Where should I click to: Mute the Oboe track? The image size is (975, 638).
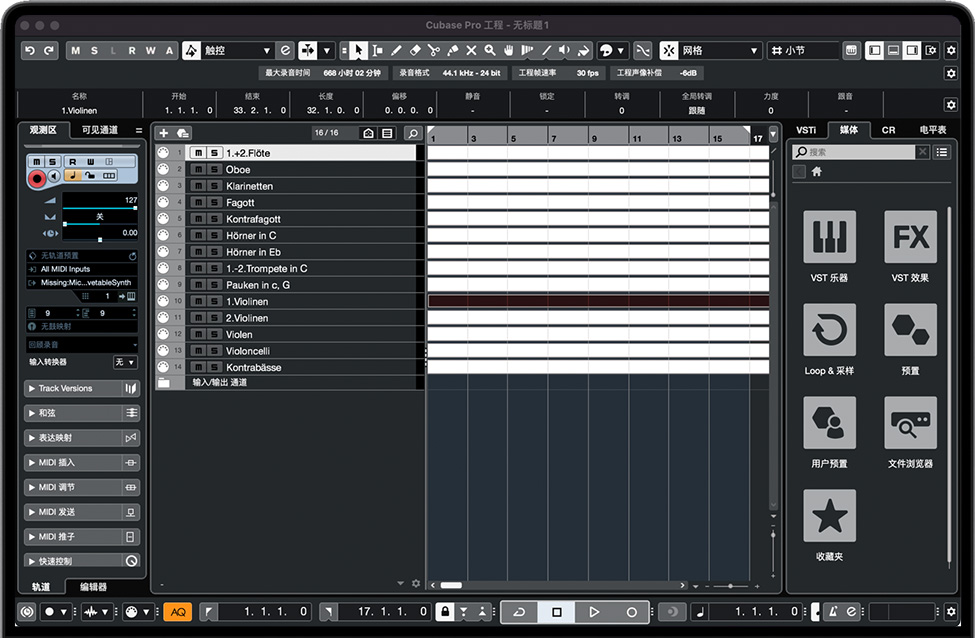pos(198,170)
